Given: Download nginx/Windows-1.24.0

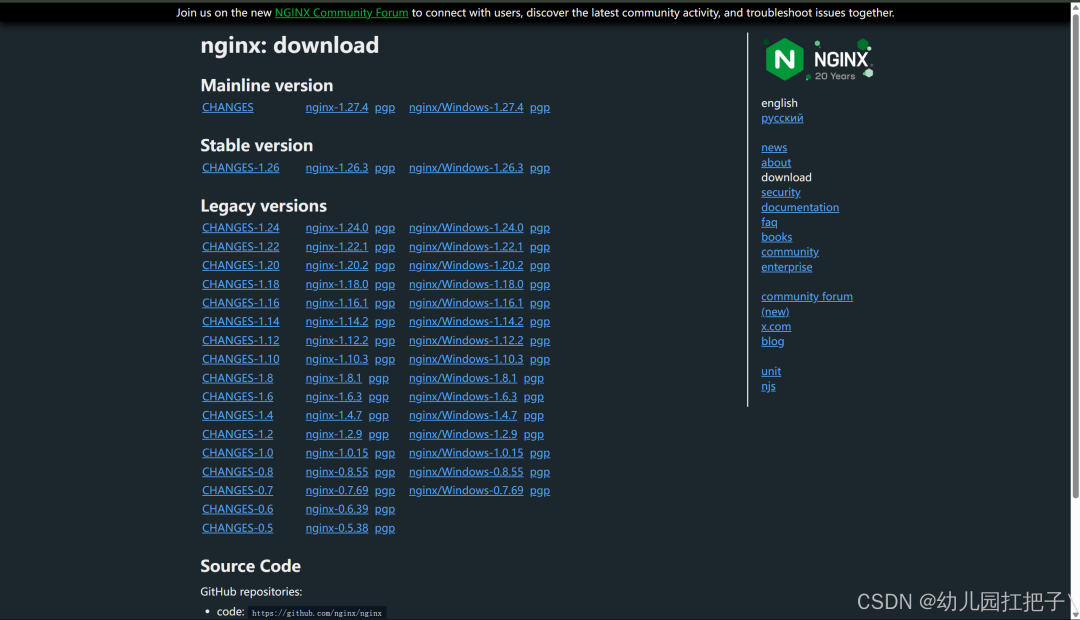Looking at the screenshot, I should coord(466,227).
